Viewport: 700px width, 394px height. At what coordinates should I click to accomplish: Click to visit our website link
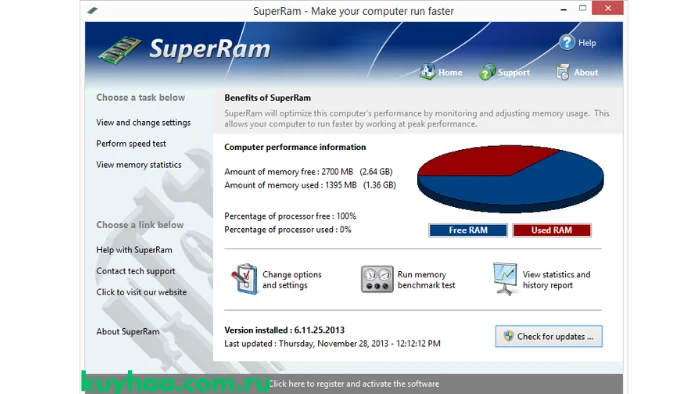(141, 292)
